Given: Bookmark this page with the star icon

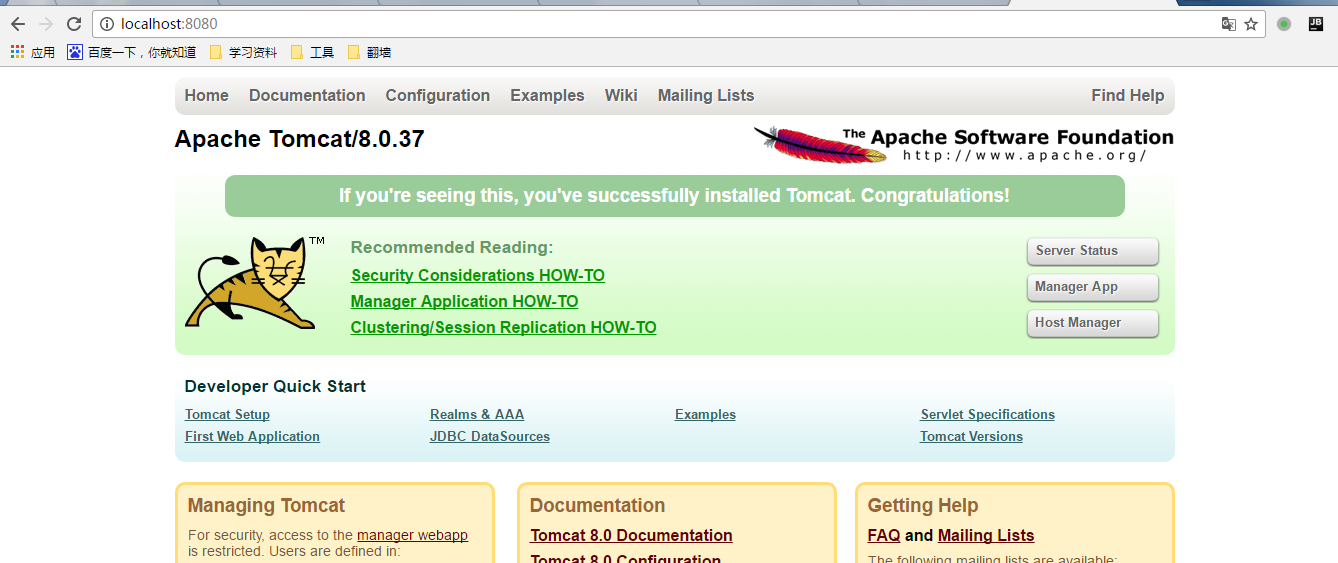Looking at the screenshot, I should 1251,24.
